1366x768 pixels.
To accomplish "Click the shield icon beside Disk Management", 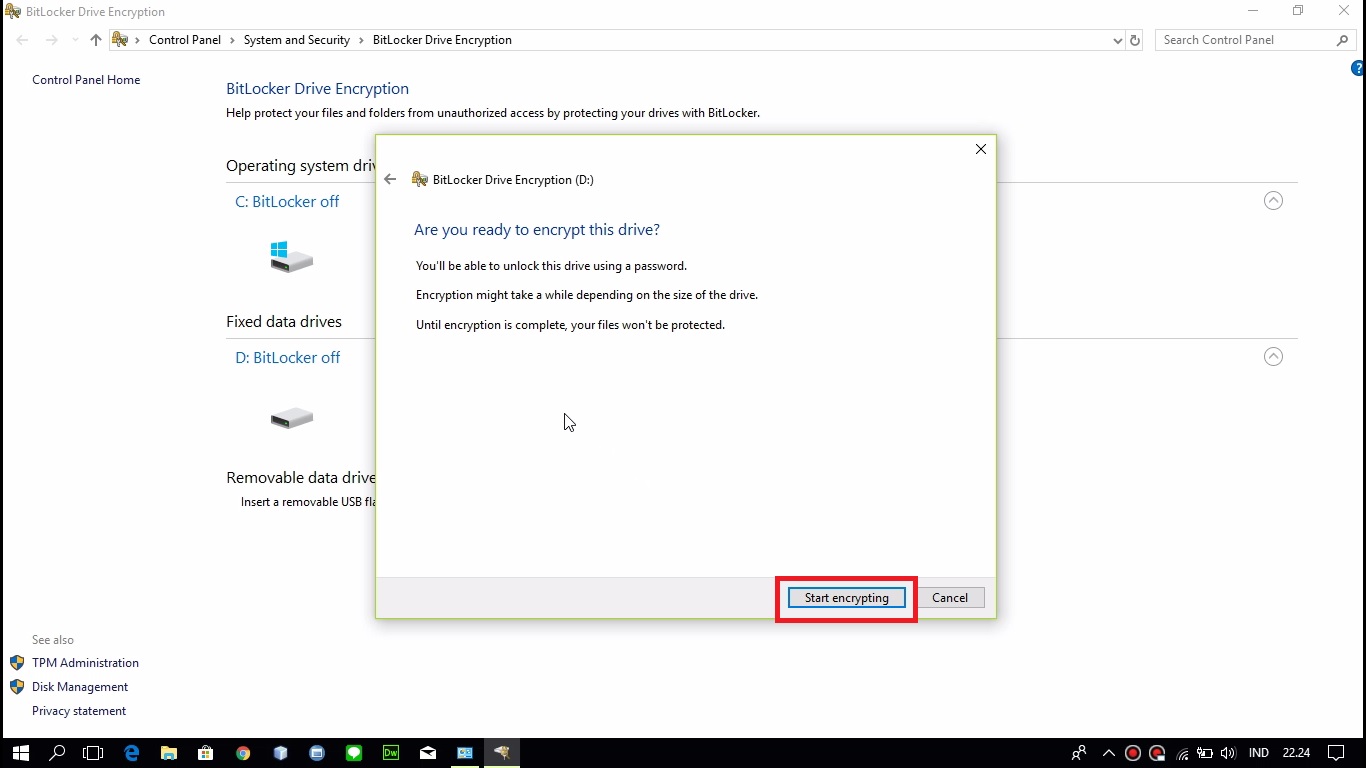I will tap(17, 687).
